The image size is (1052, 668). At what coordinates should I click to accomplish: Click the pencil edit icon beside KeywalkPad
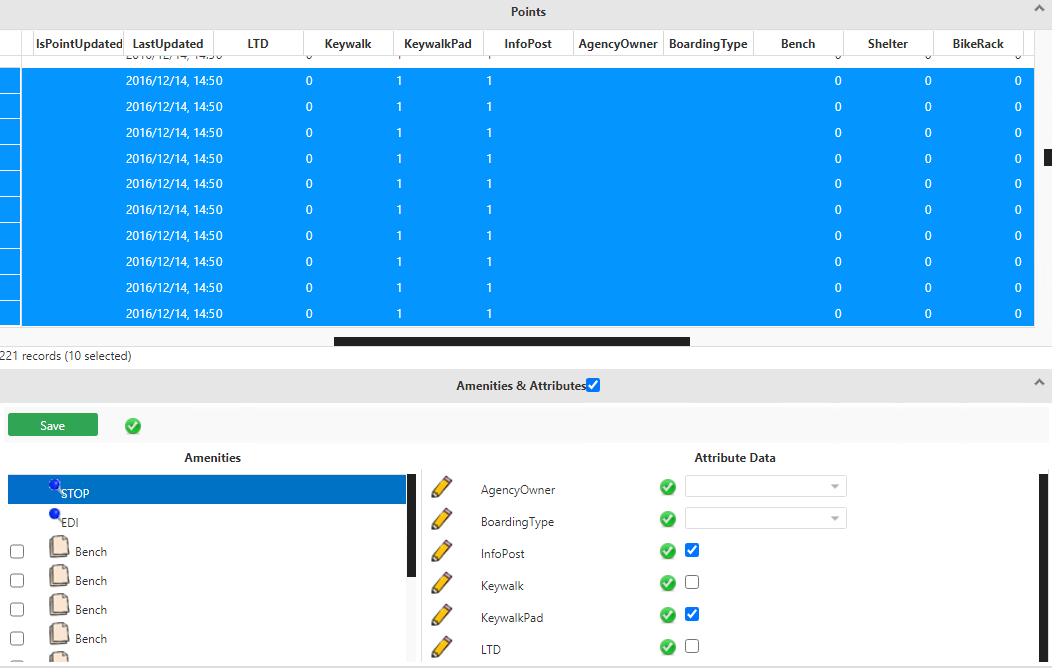click(441, 615)
